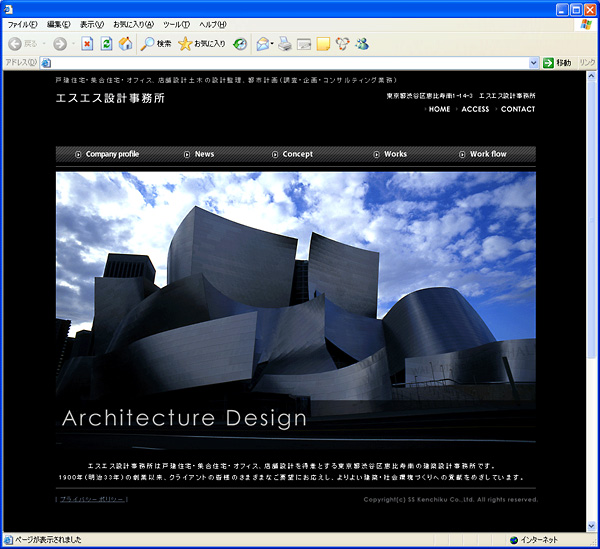Open the 表示(V) menu
600x549 pixels.
pos(92,24)
